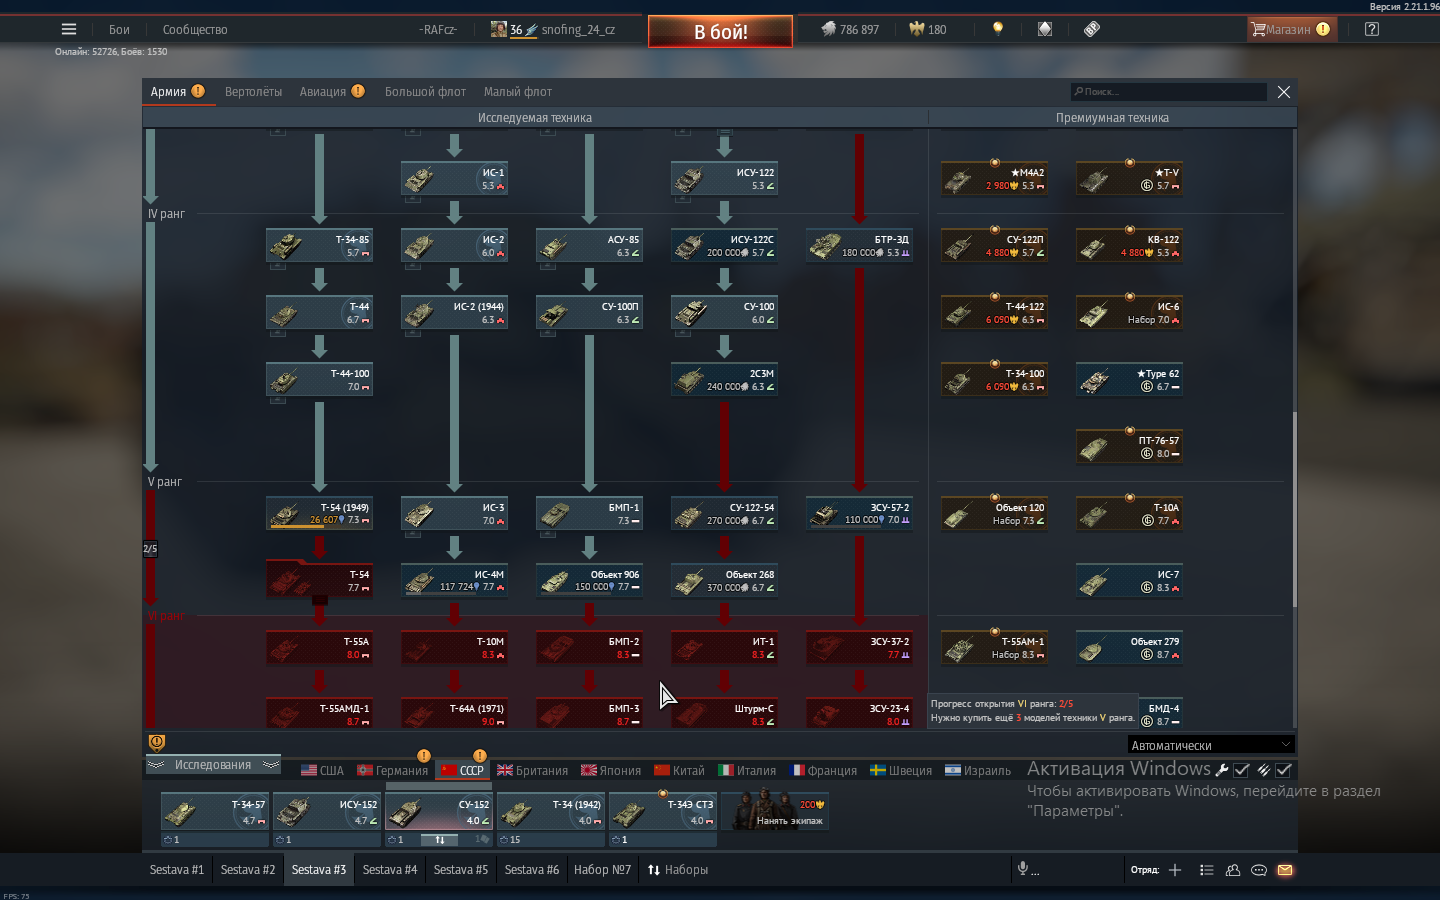This screenshot has width=1440, height=900.
Task: Select the Sestava #4 preset
Action: pos(390,869)
